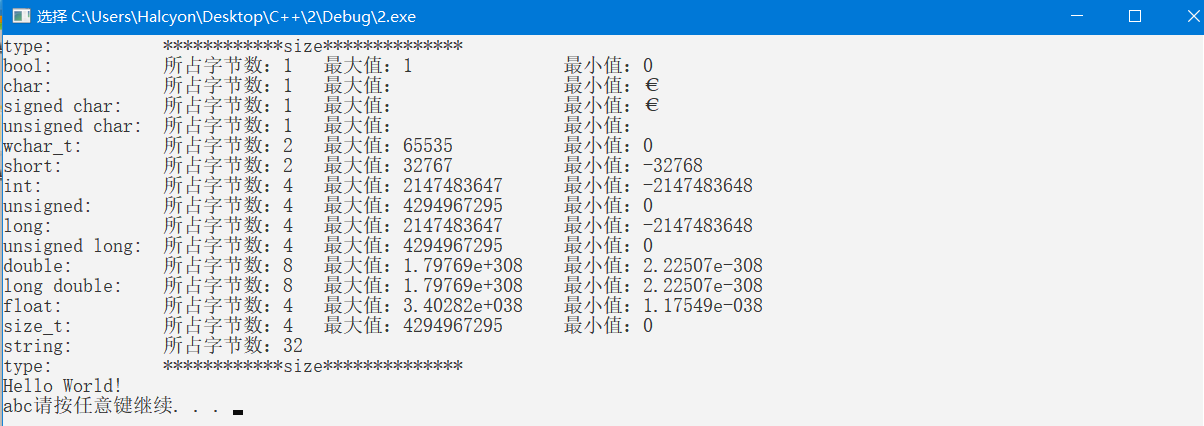The height and width of the screenshot is (426, 1204).
Task: Click the bottom asterisk 'size' header line
Action: coord(313,366)
